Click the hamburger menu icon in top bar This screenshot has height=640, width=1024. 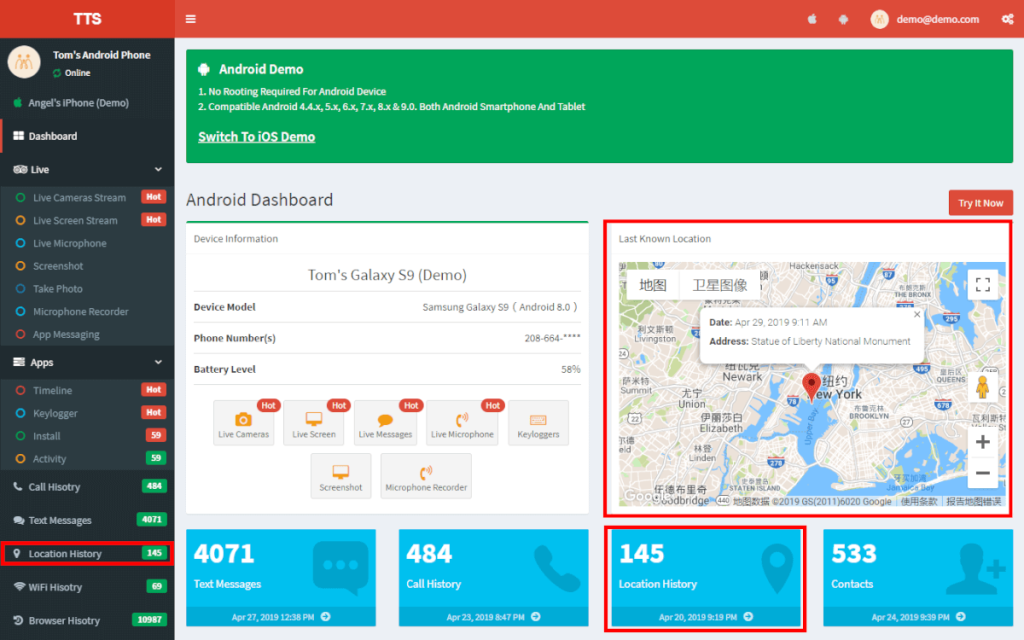(x=190, y=19)
